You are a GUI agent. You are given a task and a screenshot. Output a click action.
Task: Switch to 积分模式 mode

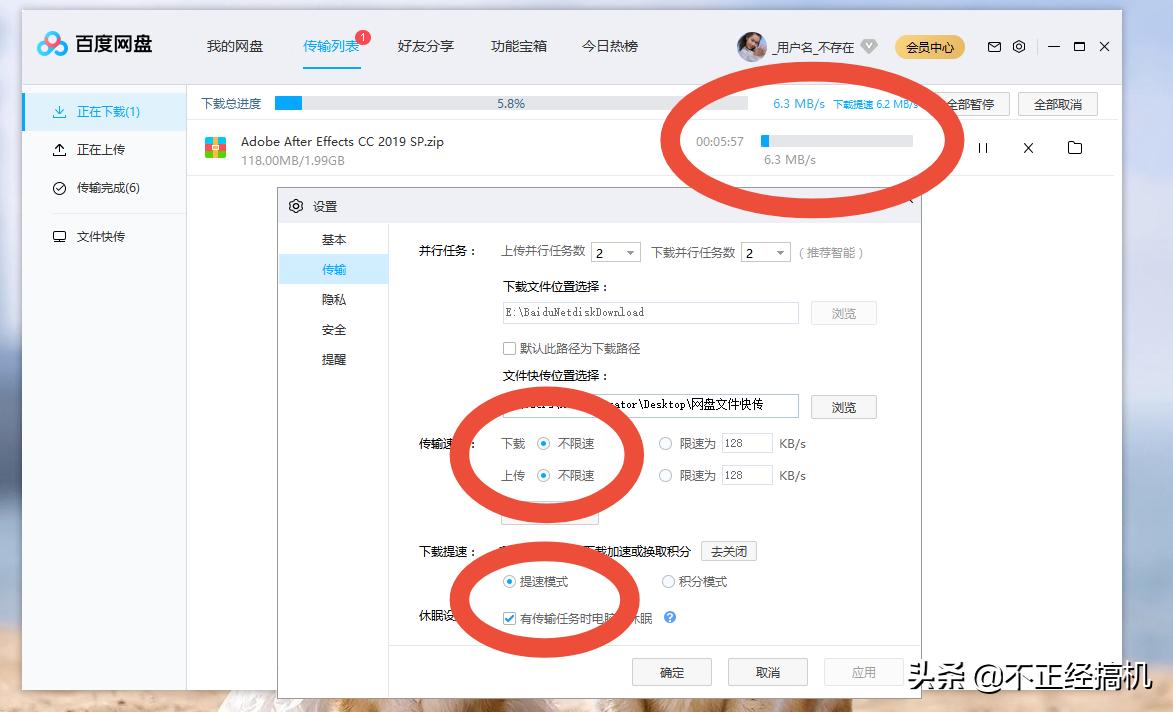pyautogui.click(x=667, y=581)
